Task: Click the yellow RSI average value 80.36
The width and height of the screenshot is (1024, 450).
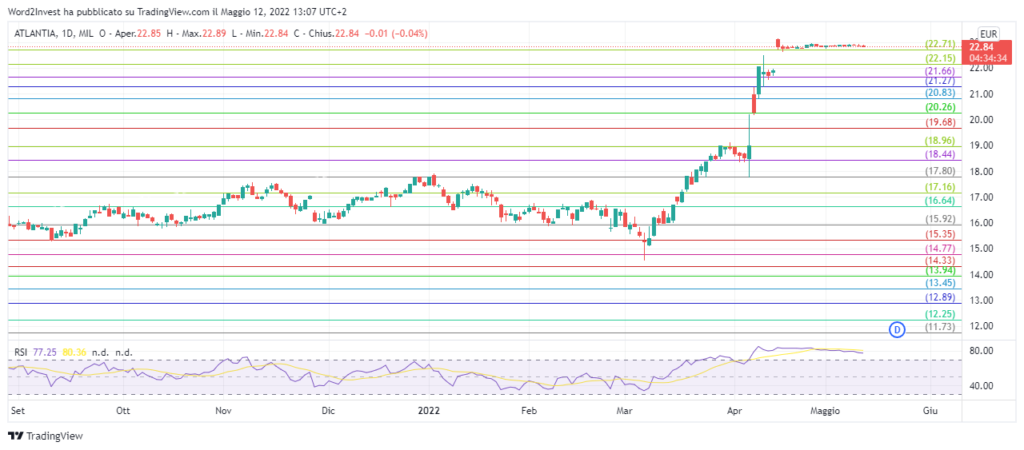Action: [75, 353]
